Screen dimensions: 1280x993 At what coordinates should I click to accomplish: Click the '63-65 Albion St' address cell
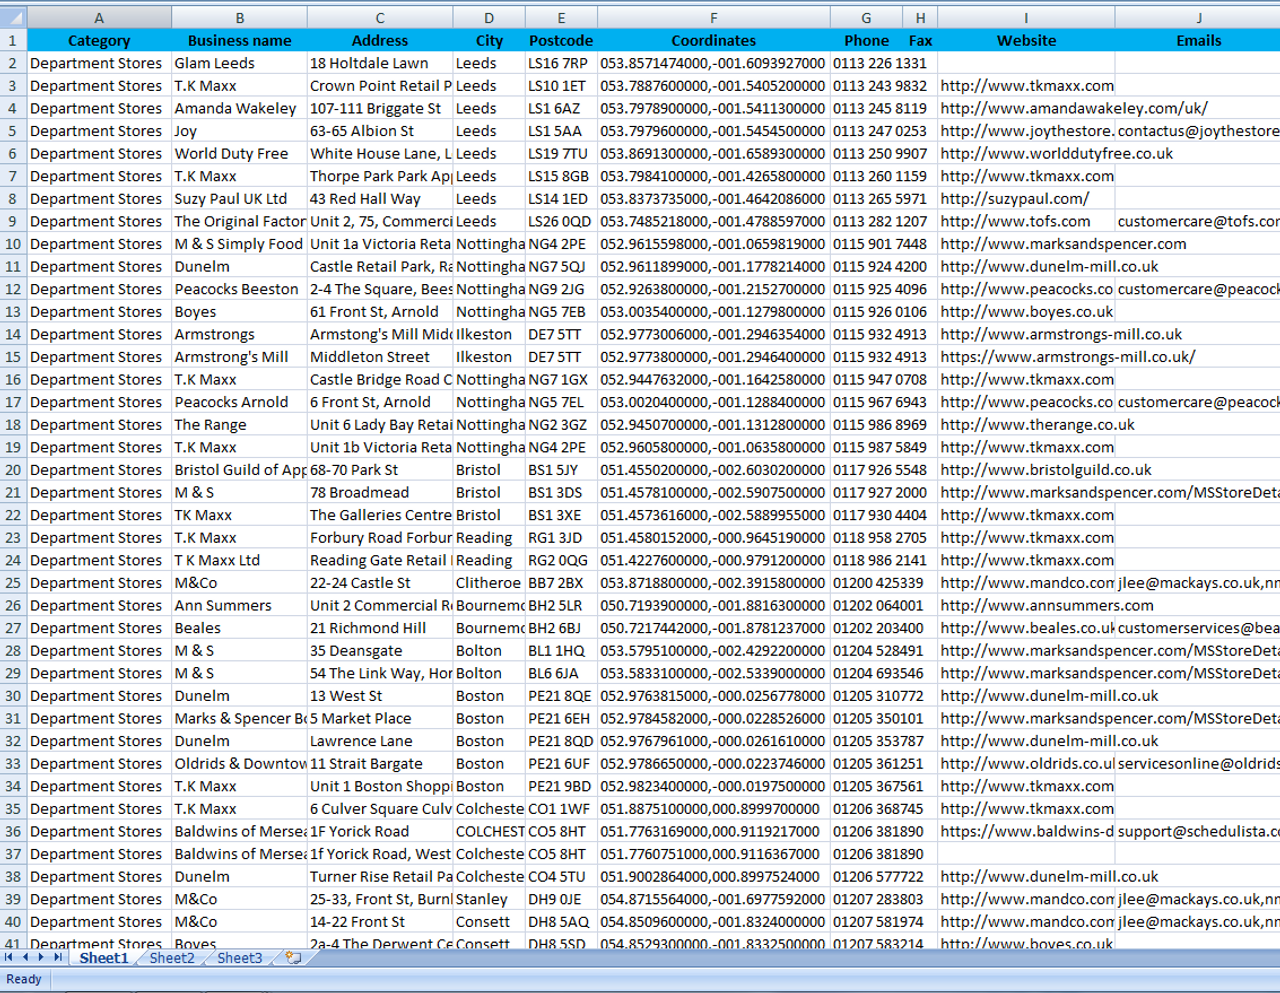pos(380,131)
